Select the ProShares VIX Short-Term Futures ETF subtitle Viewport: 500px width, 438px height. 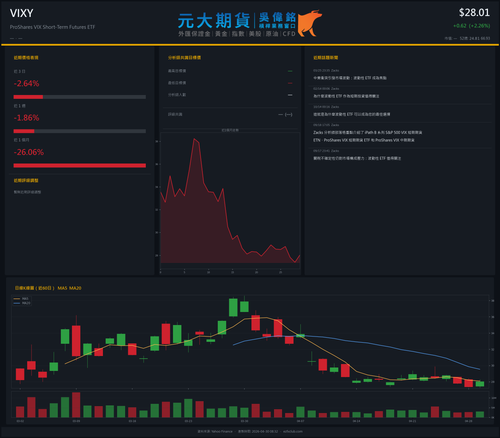(x=52, y=27)
